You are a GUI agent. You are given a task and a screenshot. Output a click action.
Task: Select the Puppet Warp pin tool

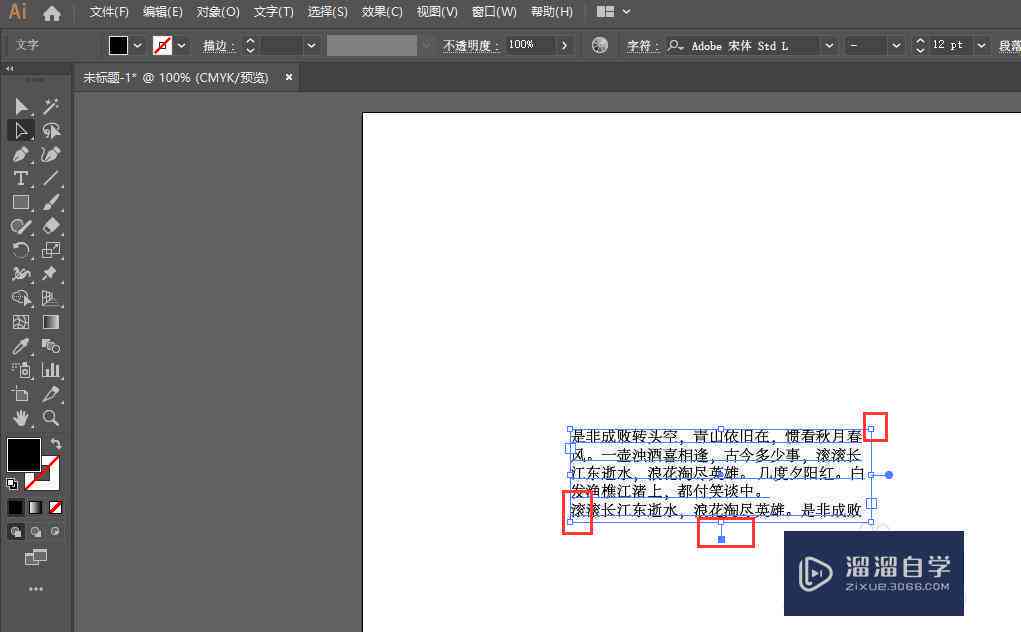pos(51,273)
